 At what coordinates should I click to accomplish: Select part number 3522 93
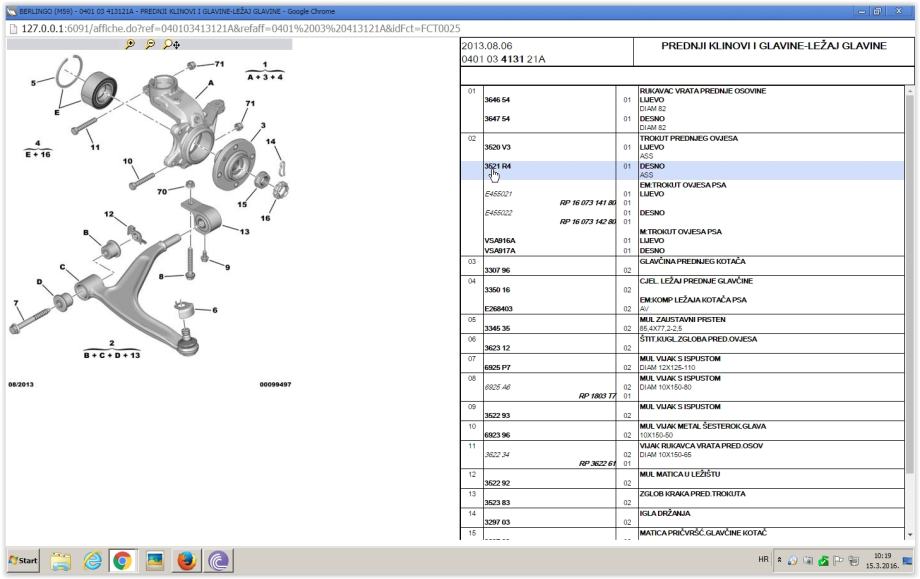(497, 415)
